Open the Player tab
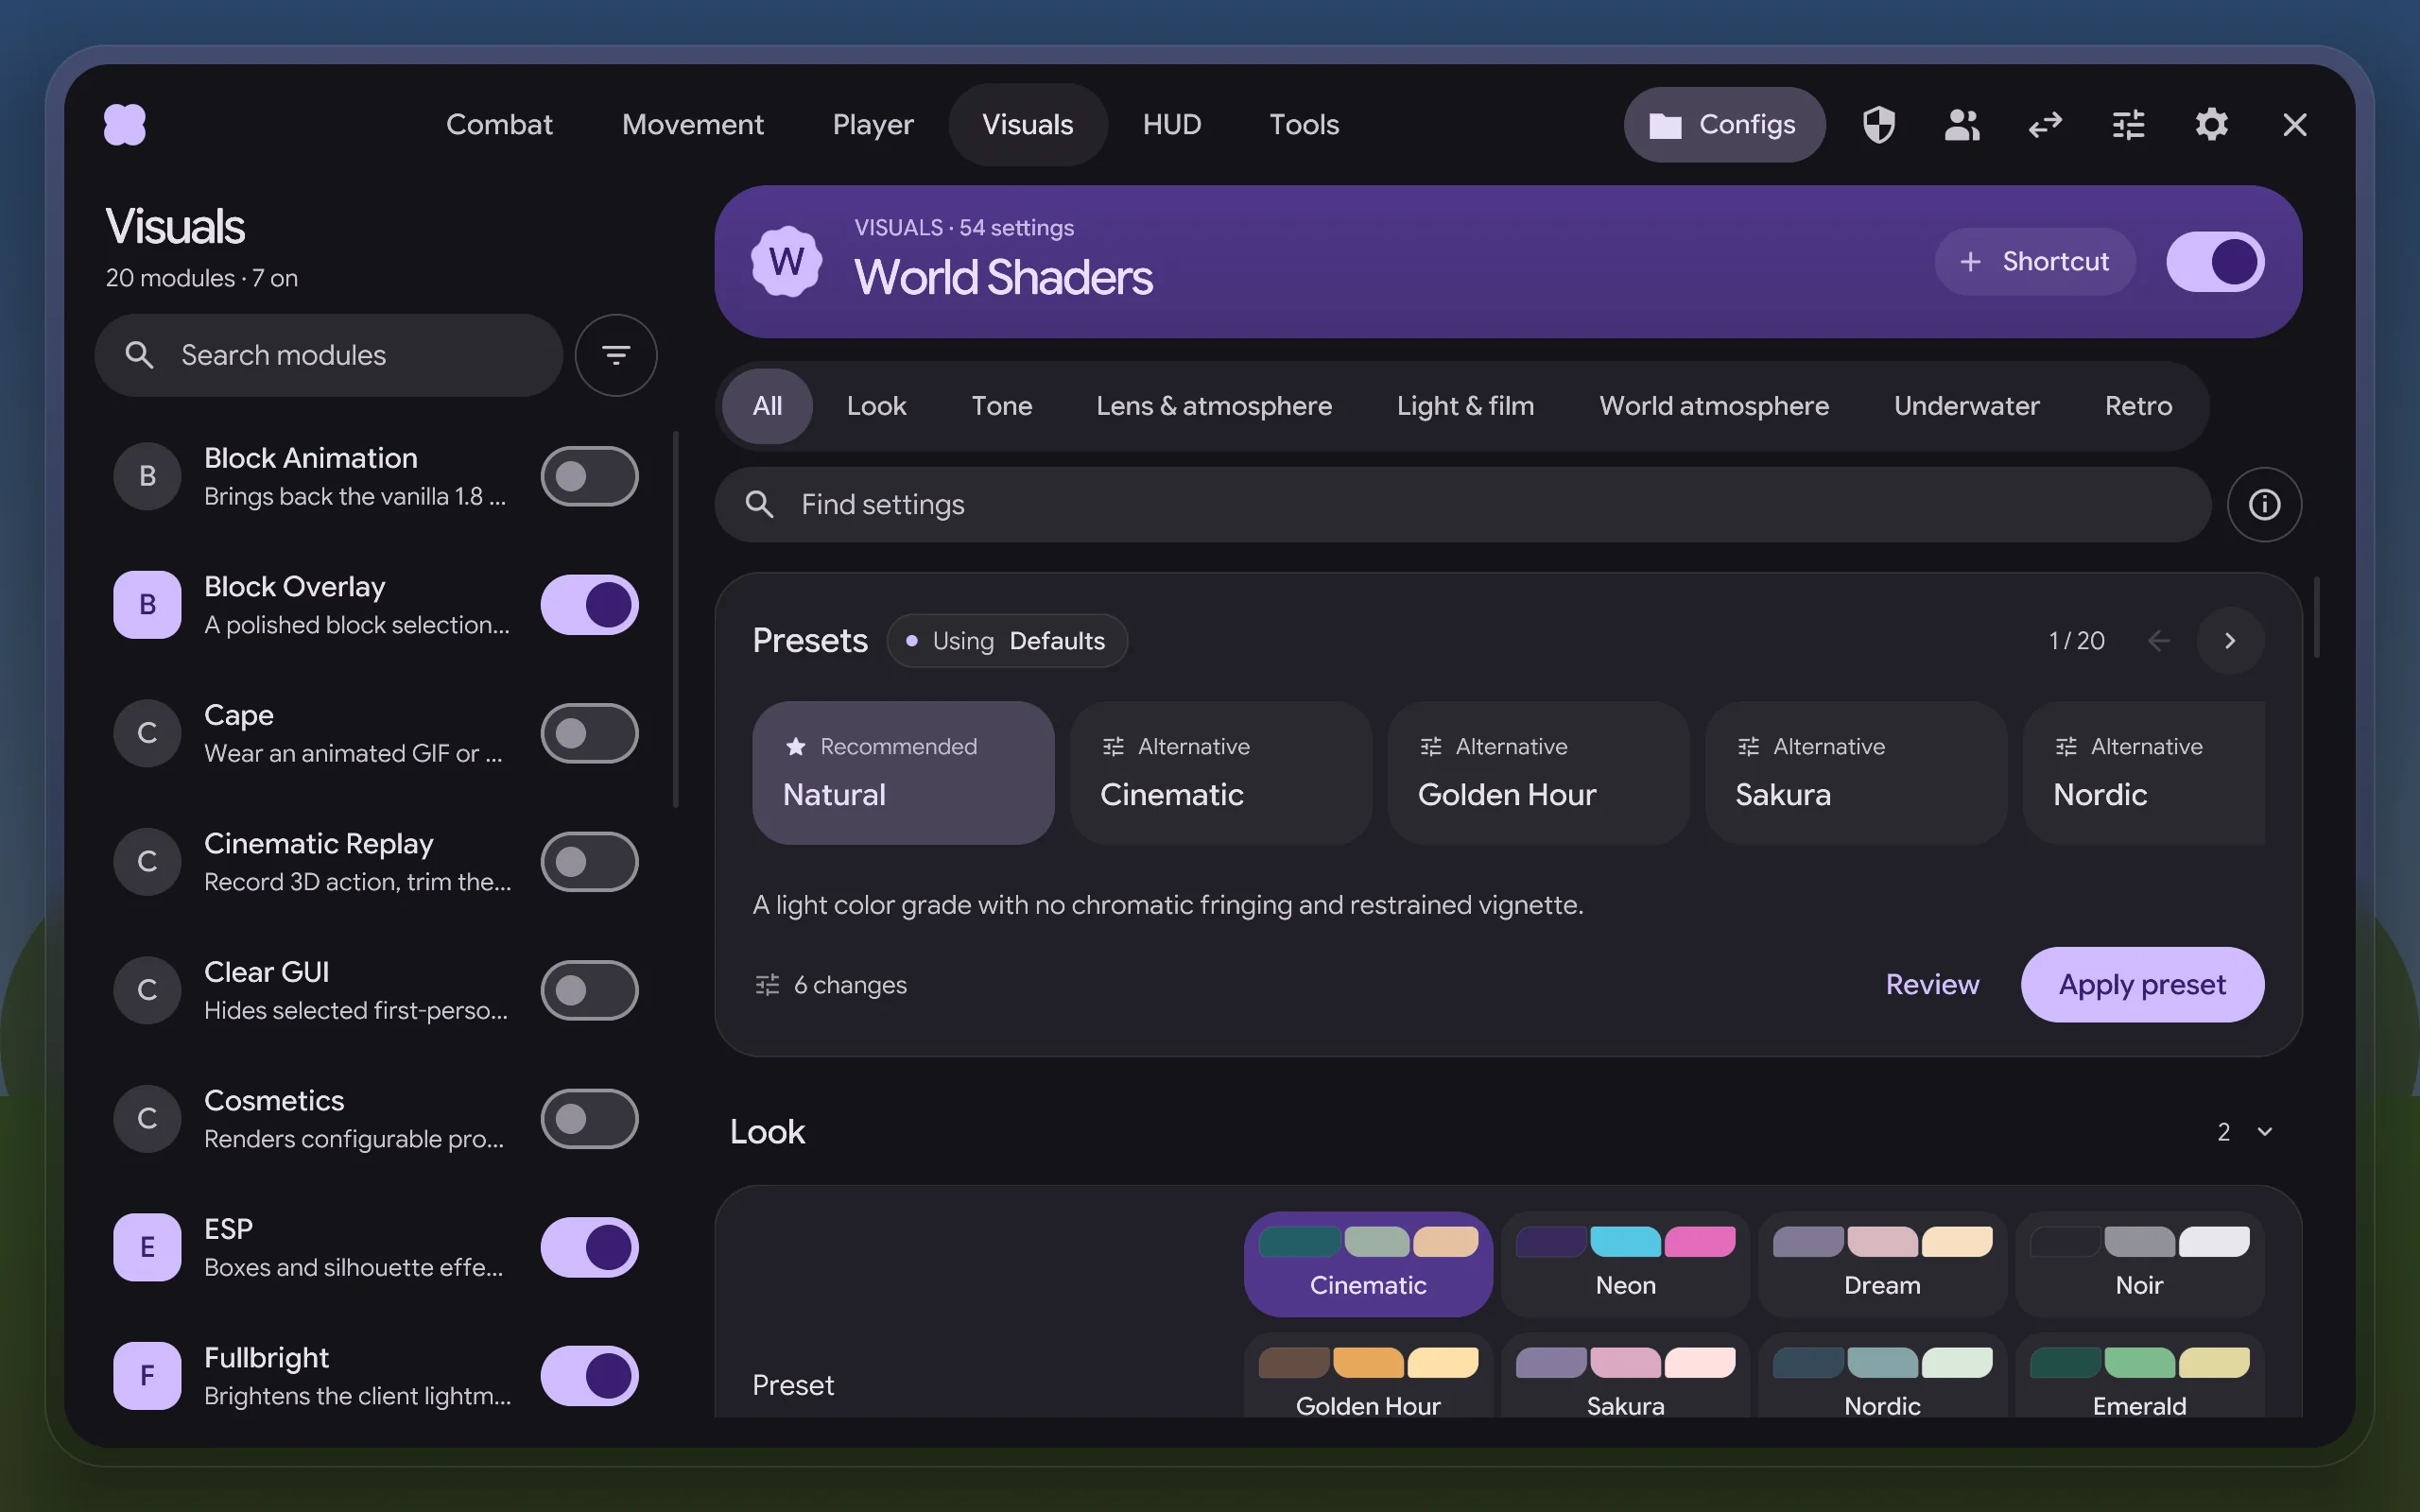The height and width of the screenshot is (1512, 2420). point(873,125)
